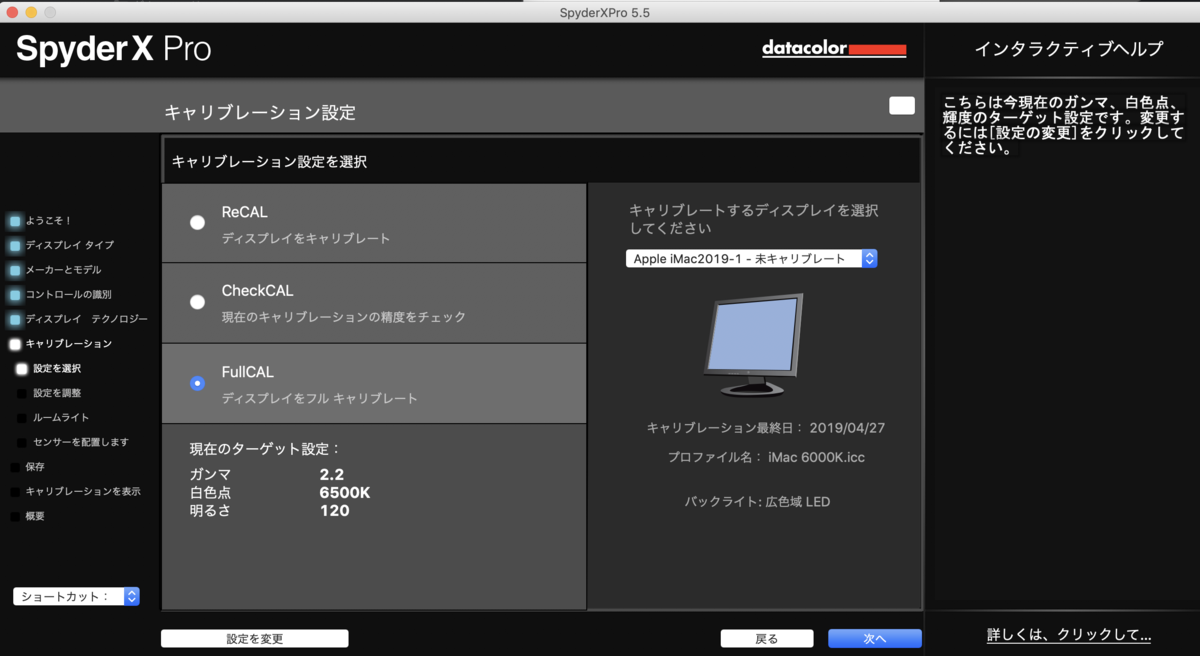Select 設定を調整 in the sidebar
Viewport: 1200px width, 656px height.
tap(21, 393)
